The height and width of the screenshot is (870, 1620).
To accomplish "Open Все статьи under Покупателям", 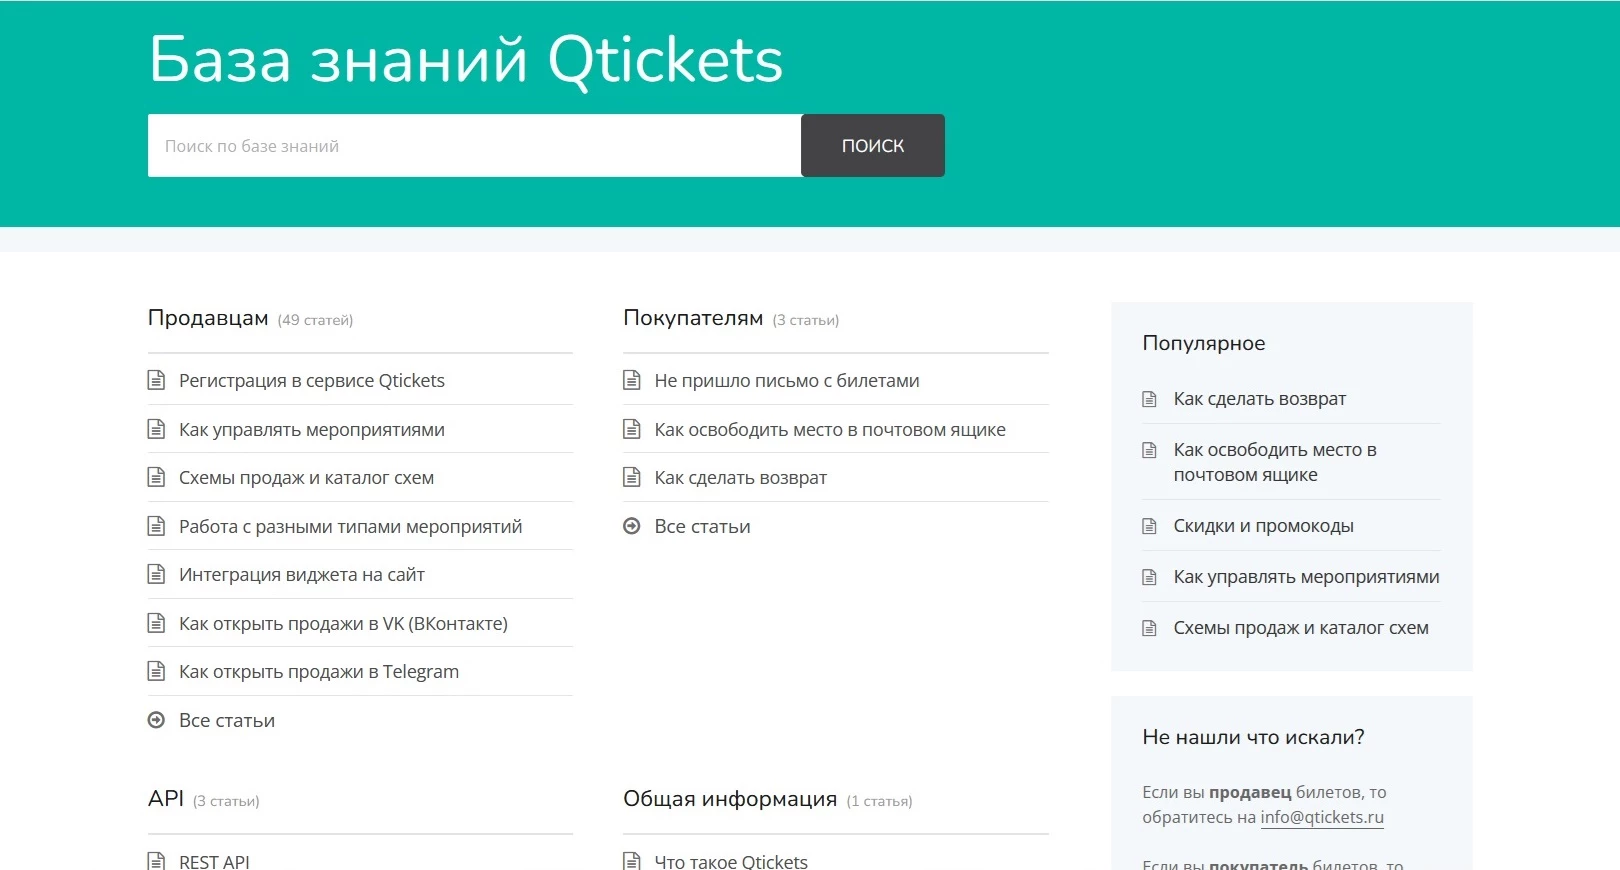I will pos(702,526).
